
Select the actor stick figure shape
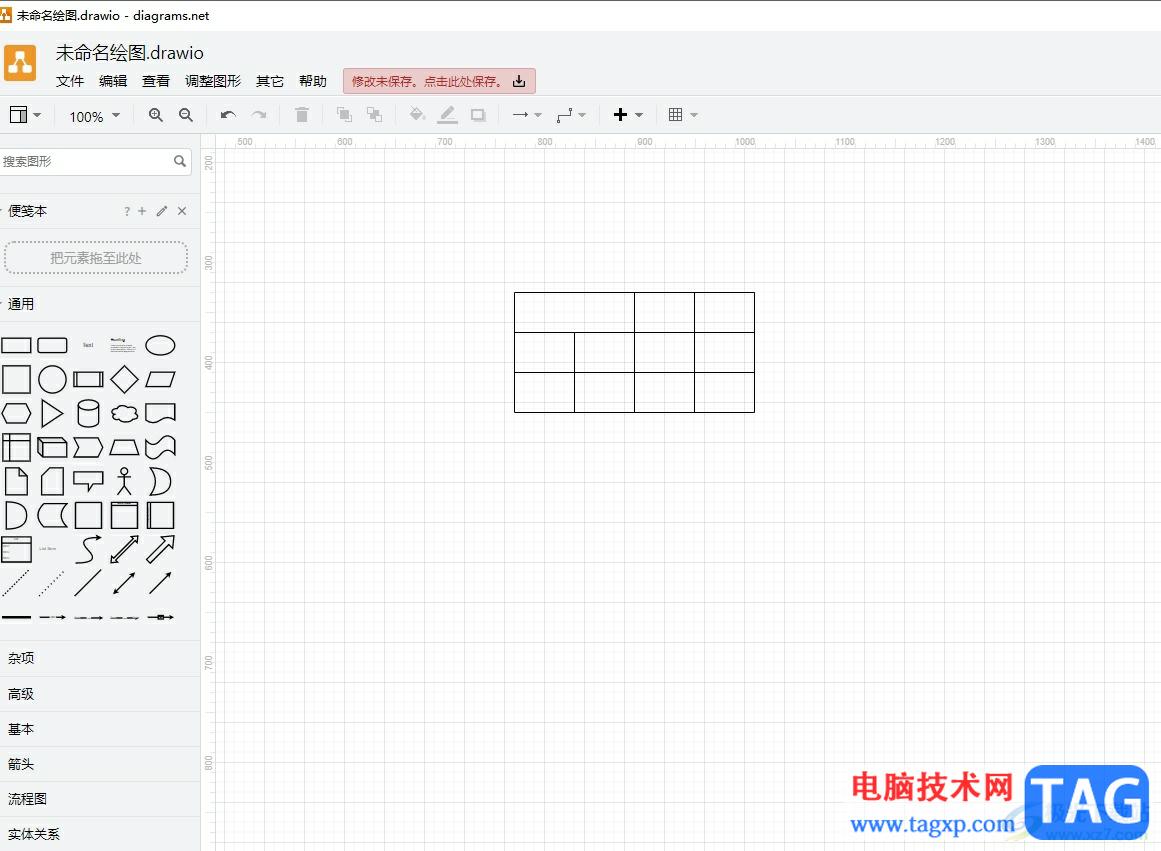click(x=124, y=481)
